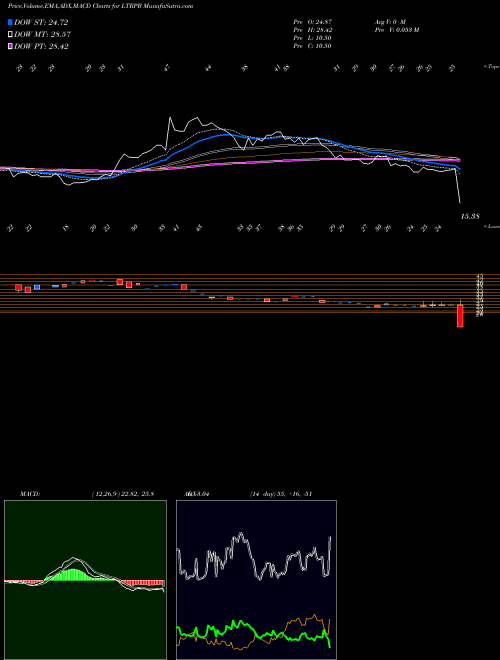Open the MACD histogram chart panel
The width and height of the screenshot is (500, 660).
coord(85,580)
